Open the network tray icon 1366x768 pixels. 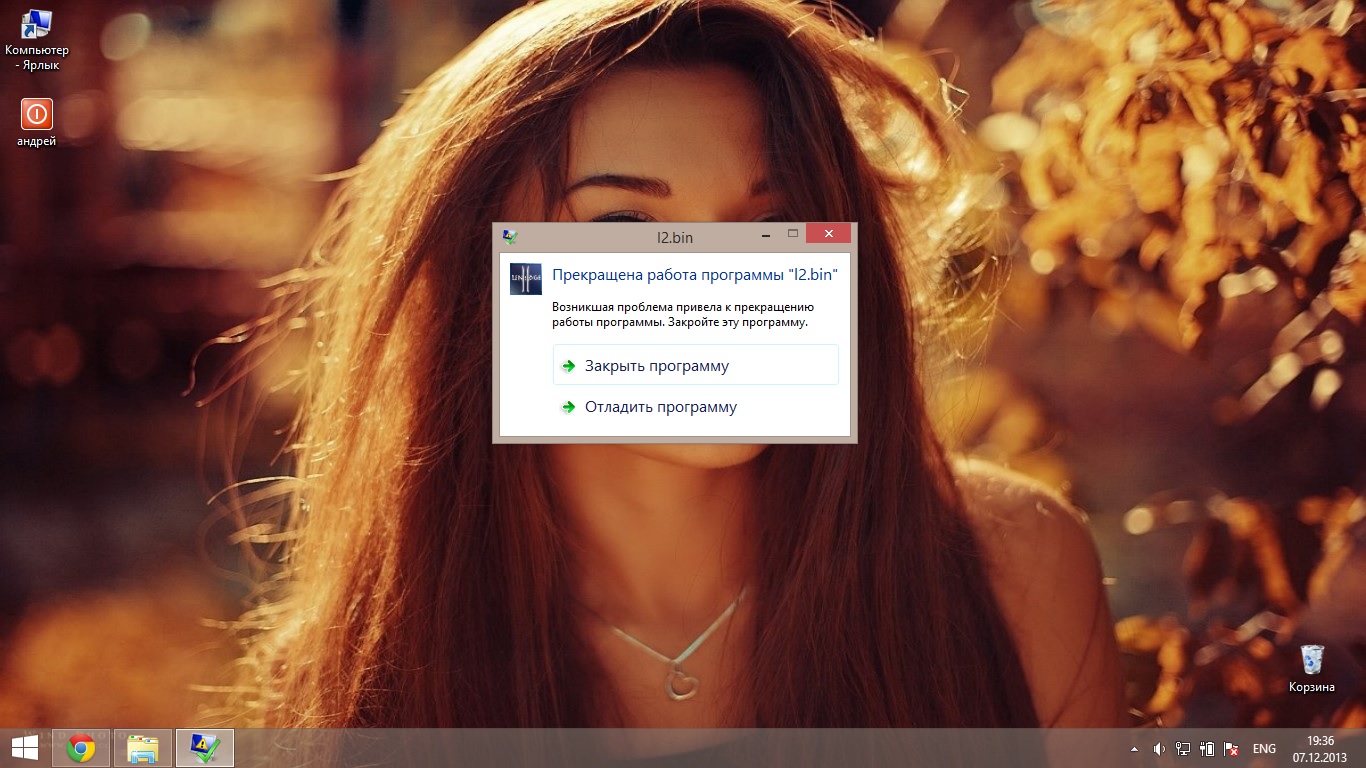1183,748
